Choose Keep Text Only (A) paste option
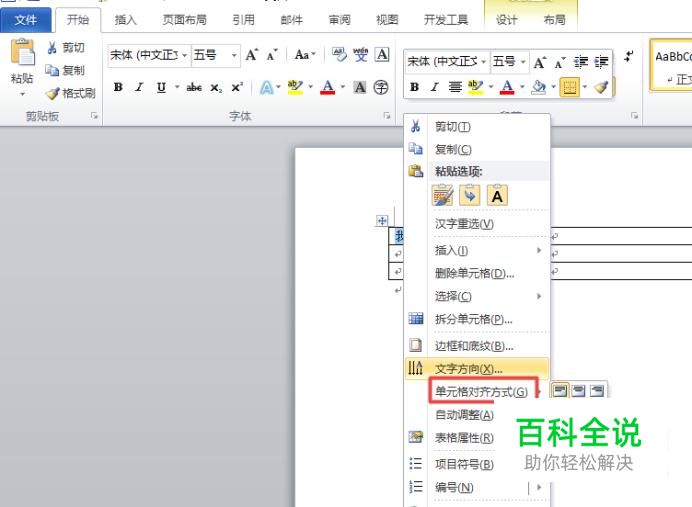The width and height of the screenshot is (692, 507). (x=497, y=195)
